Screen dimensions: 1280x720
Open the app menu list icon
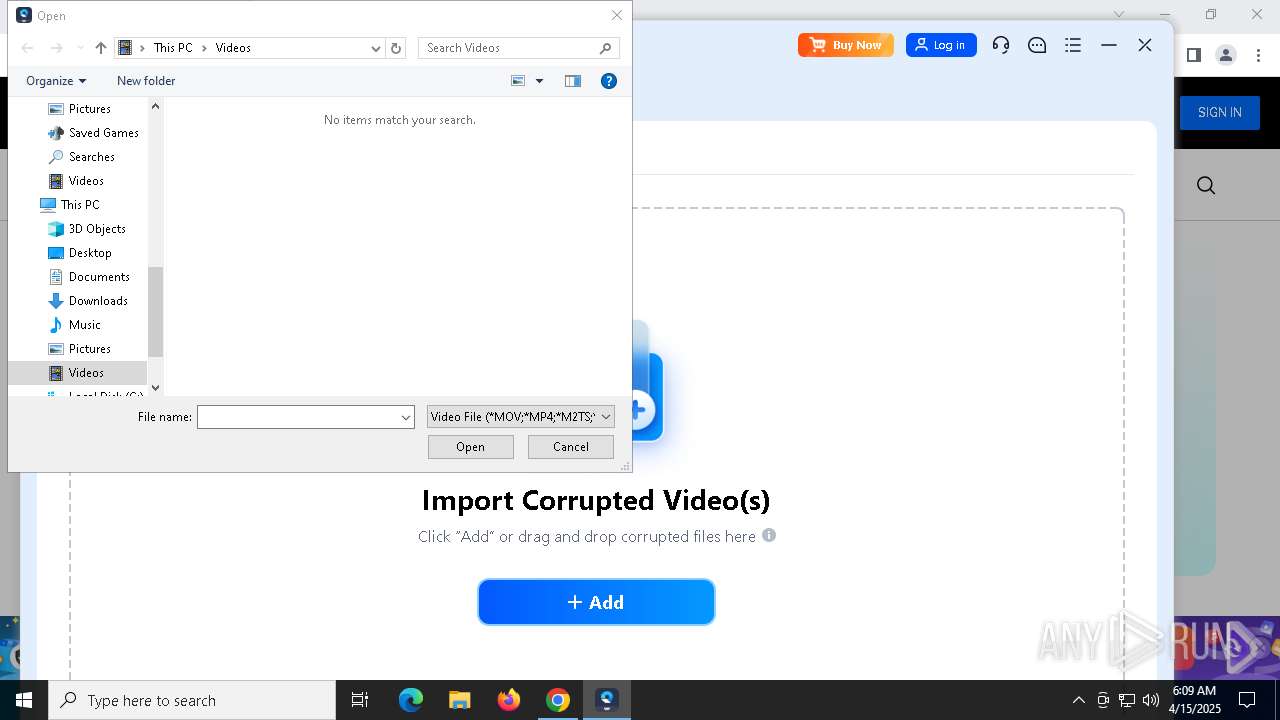[1073, 45]
